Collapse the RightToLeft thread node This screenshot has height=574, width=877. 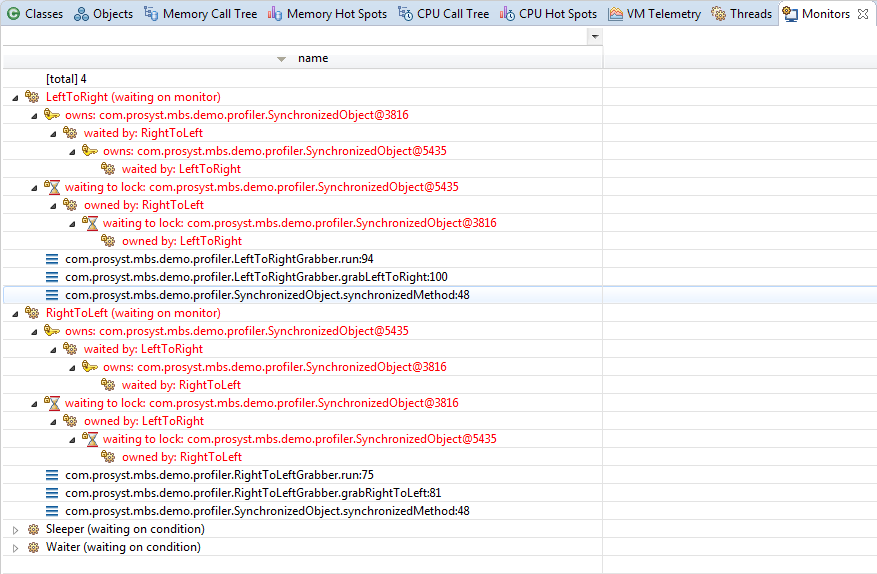(x=15, y=313)
